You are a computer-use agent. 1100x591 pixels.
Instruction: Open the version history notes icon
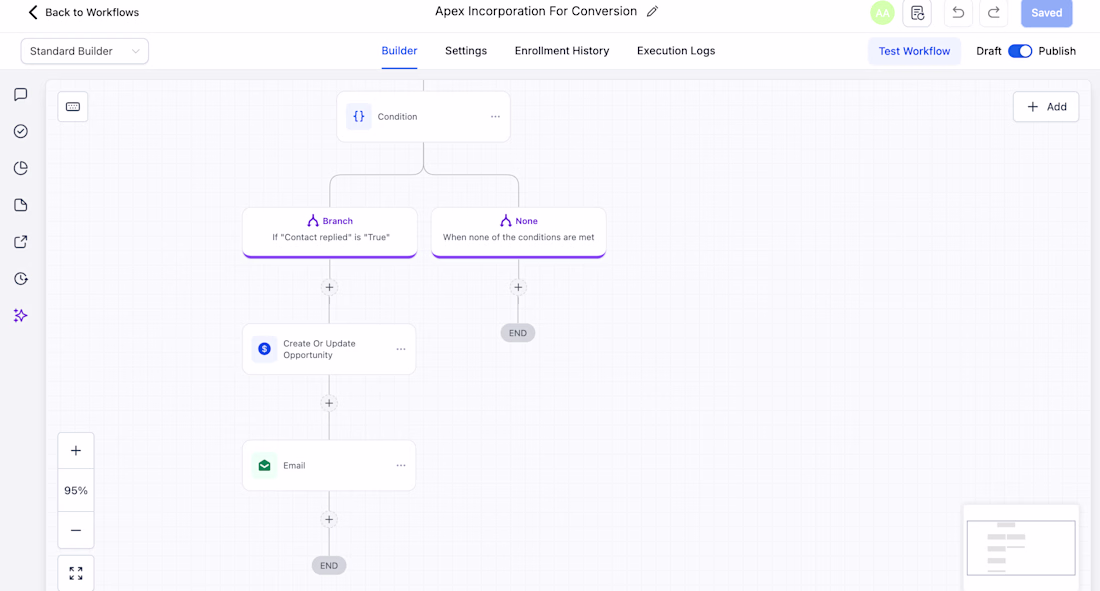[917, 13]
